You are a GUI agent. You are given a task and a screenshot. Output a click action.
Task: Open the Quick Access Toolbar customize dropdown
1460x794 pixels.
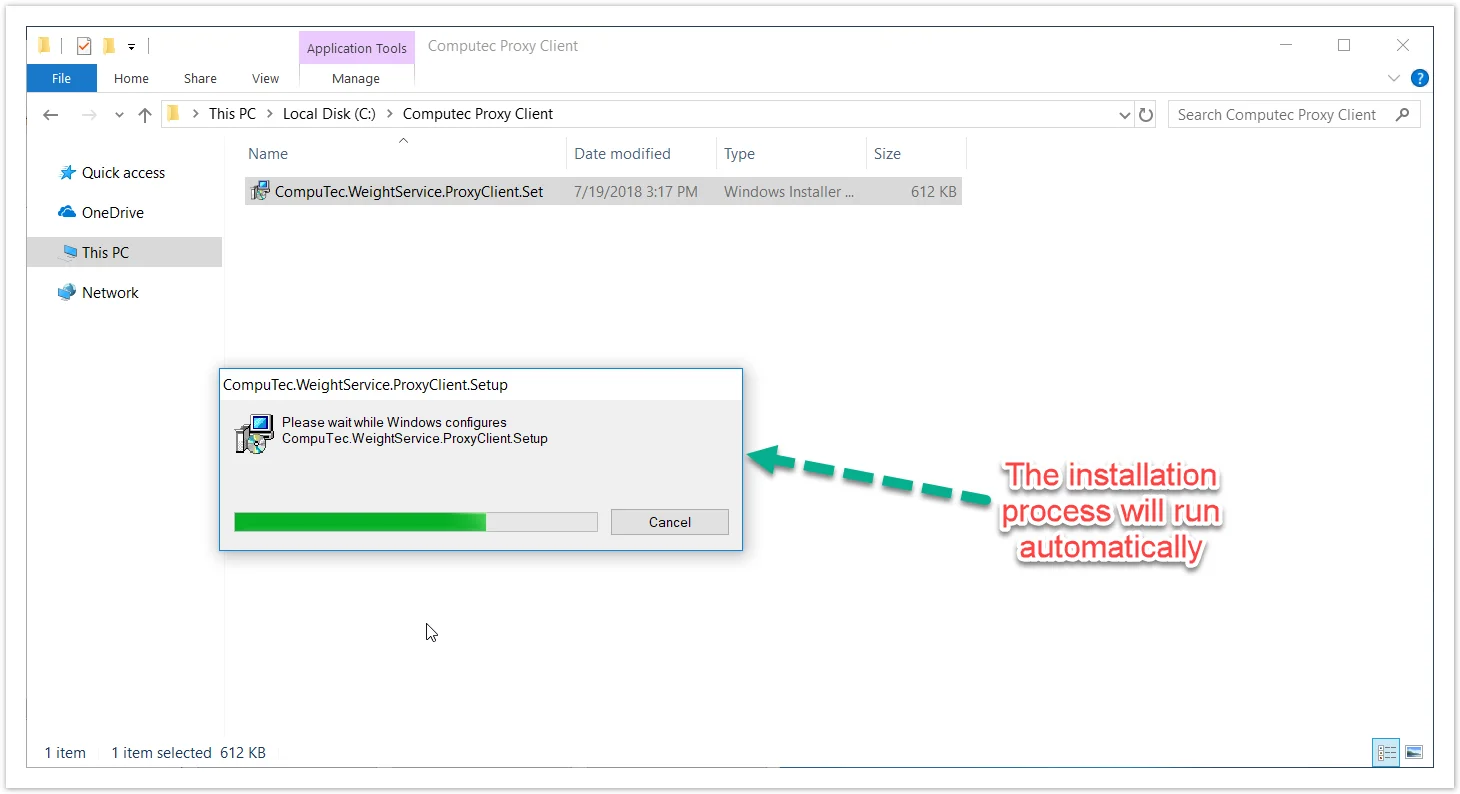point(131,46)
